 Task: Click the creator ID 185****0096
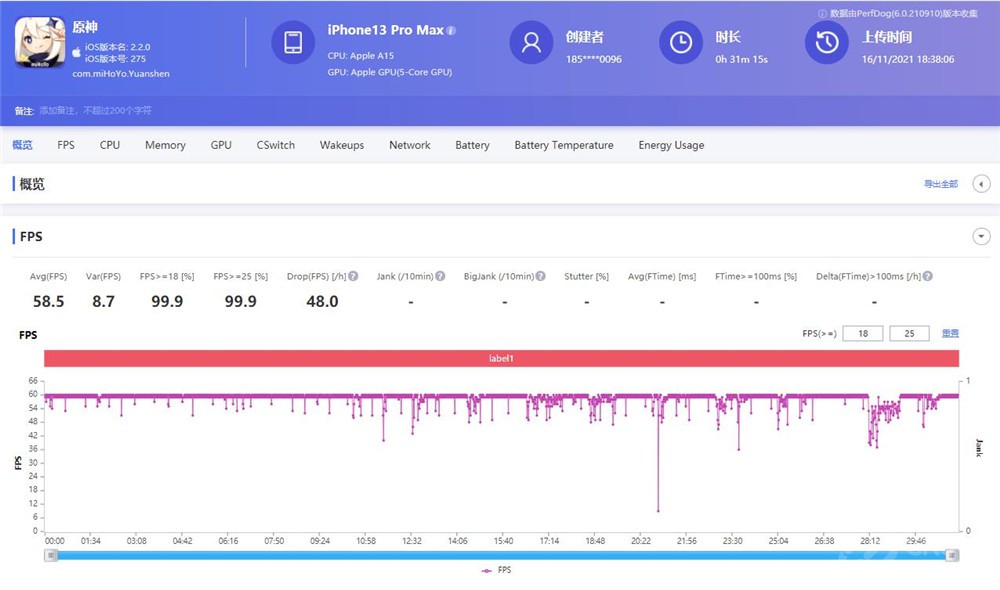point(593,59)
